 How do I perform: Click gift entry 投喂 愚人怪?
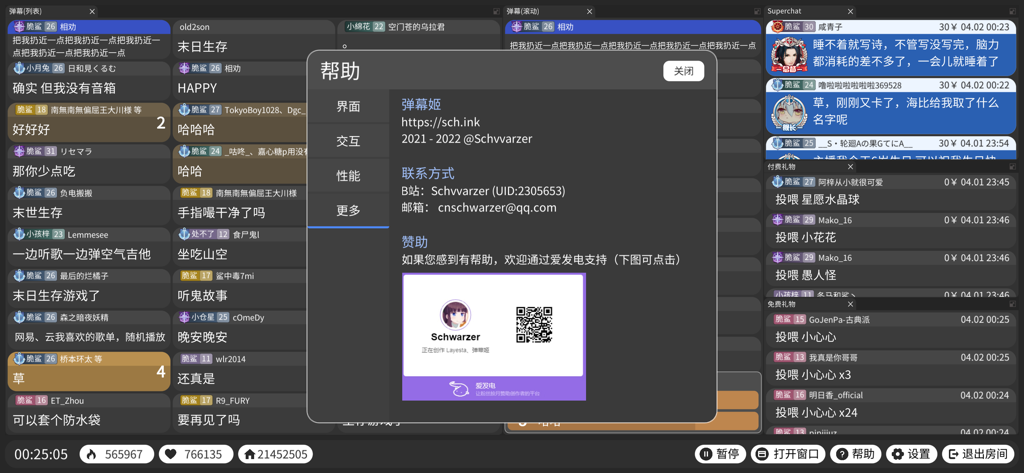[x=889, y=269]
